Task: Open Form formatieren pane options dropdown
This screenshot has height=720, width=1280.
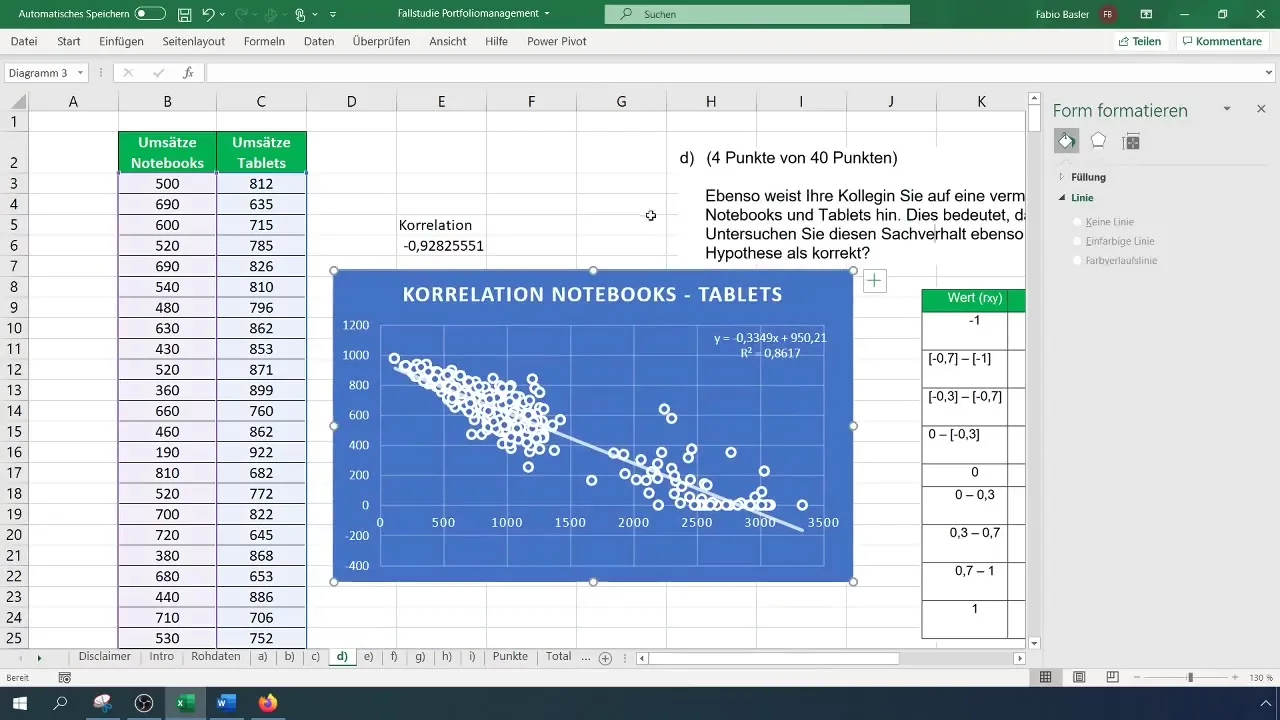Action: (1227, 108)
